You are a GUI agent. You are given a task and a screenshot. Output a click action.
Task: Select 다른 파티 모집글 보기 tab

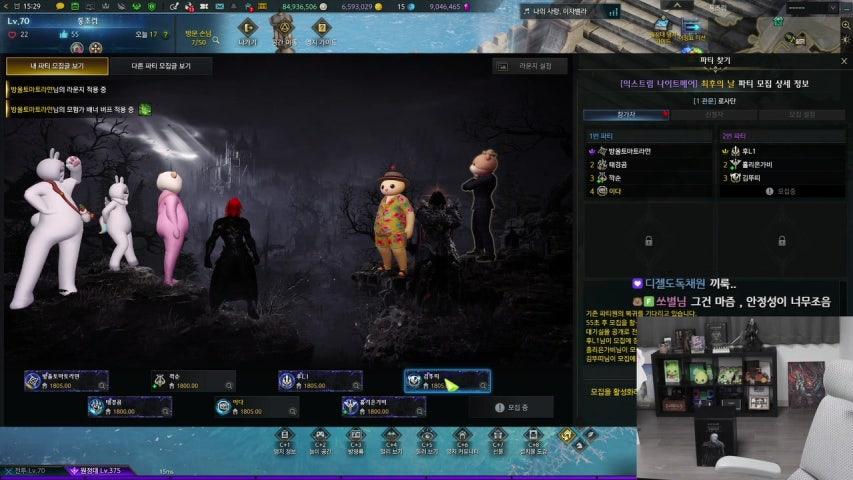(x=161, y=66)
